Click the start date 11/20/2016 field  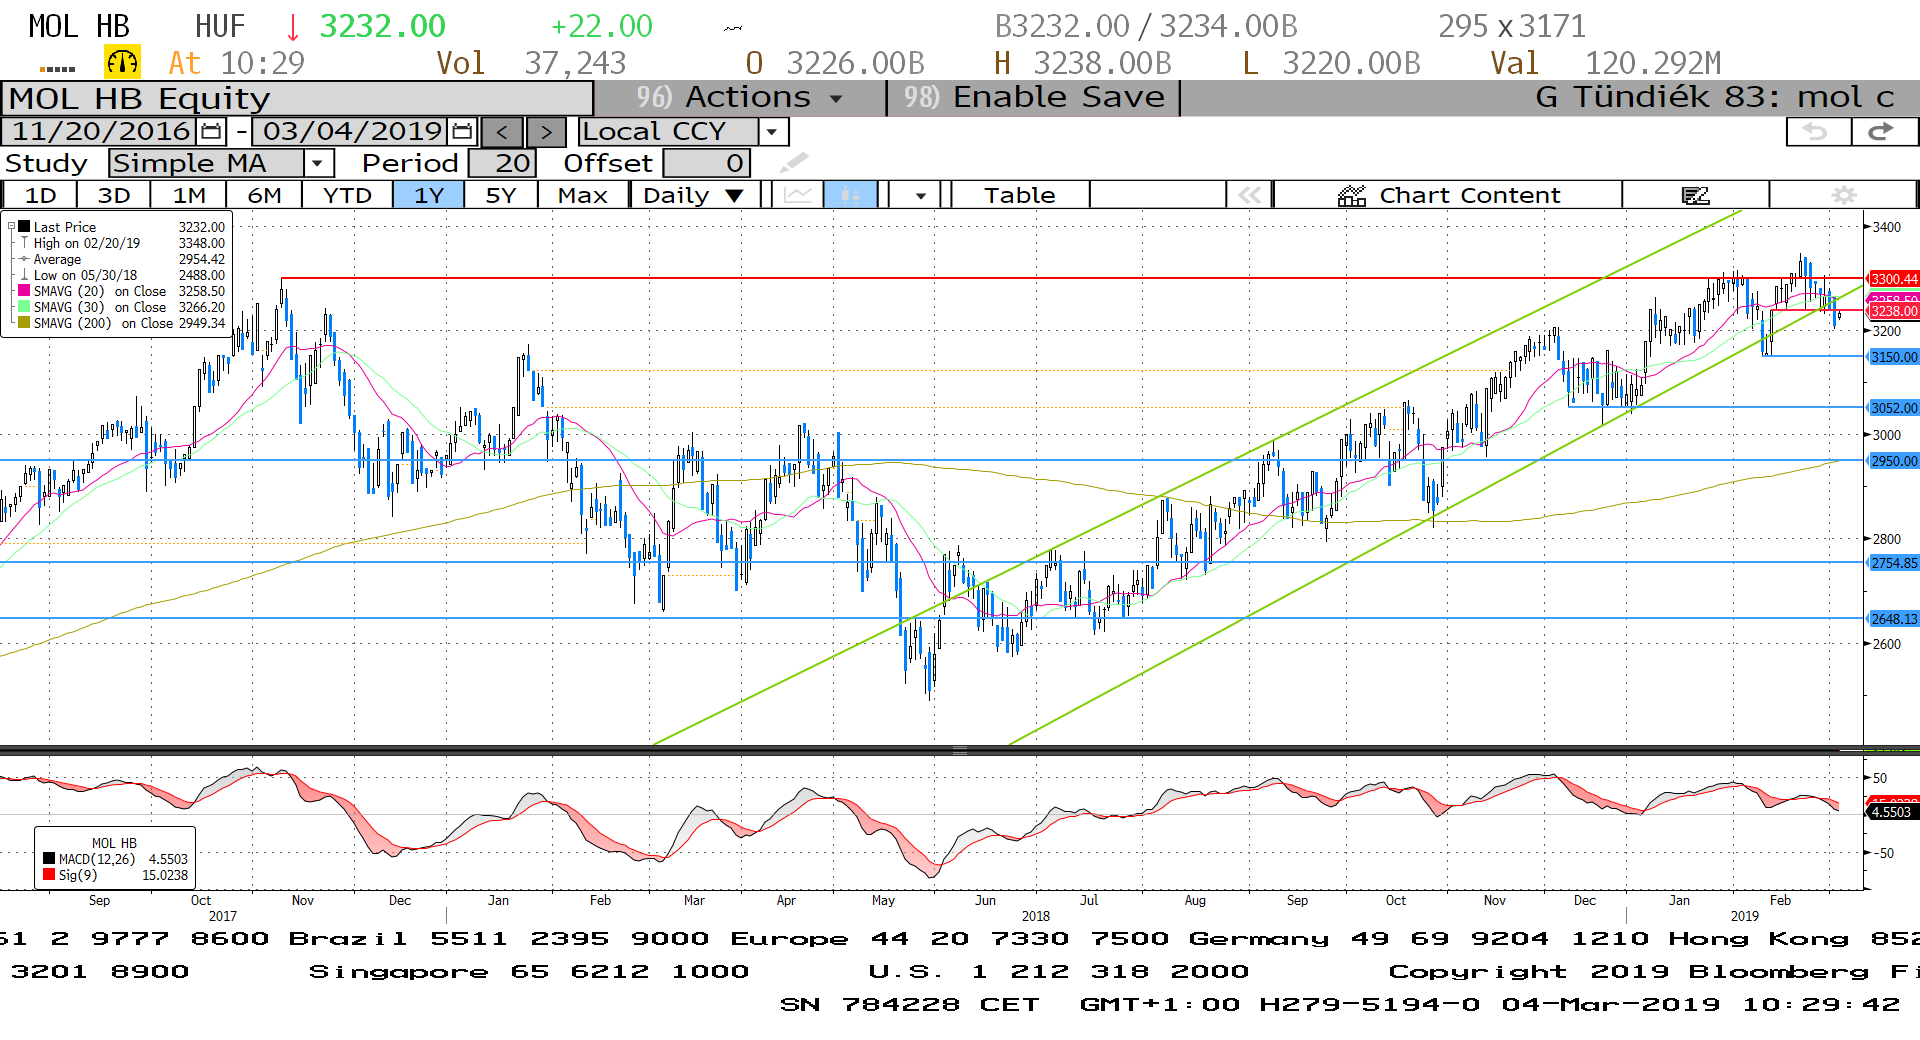click(x=100, y=132)
